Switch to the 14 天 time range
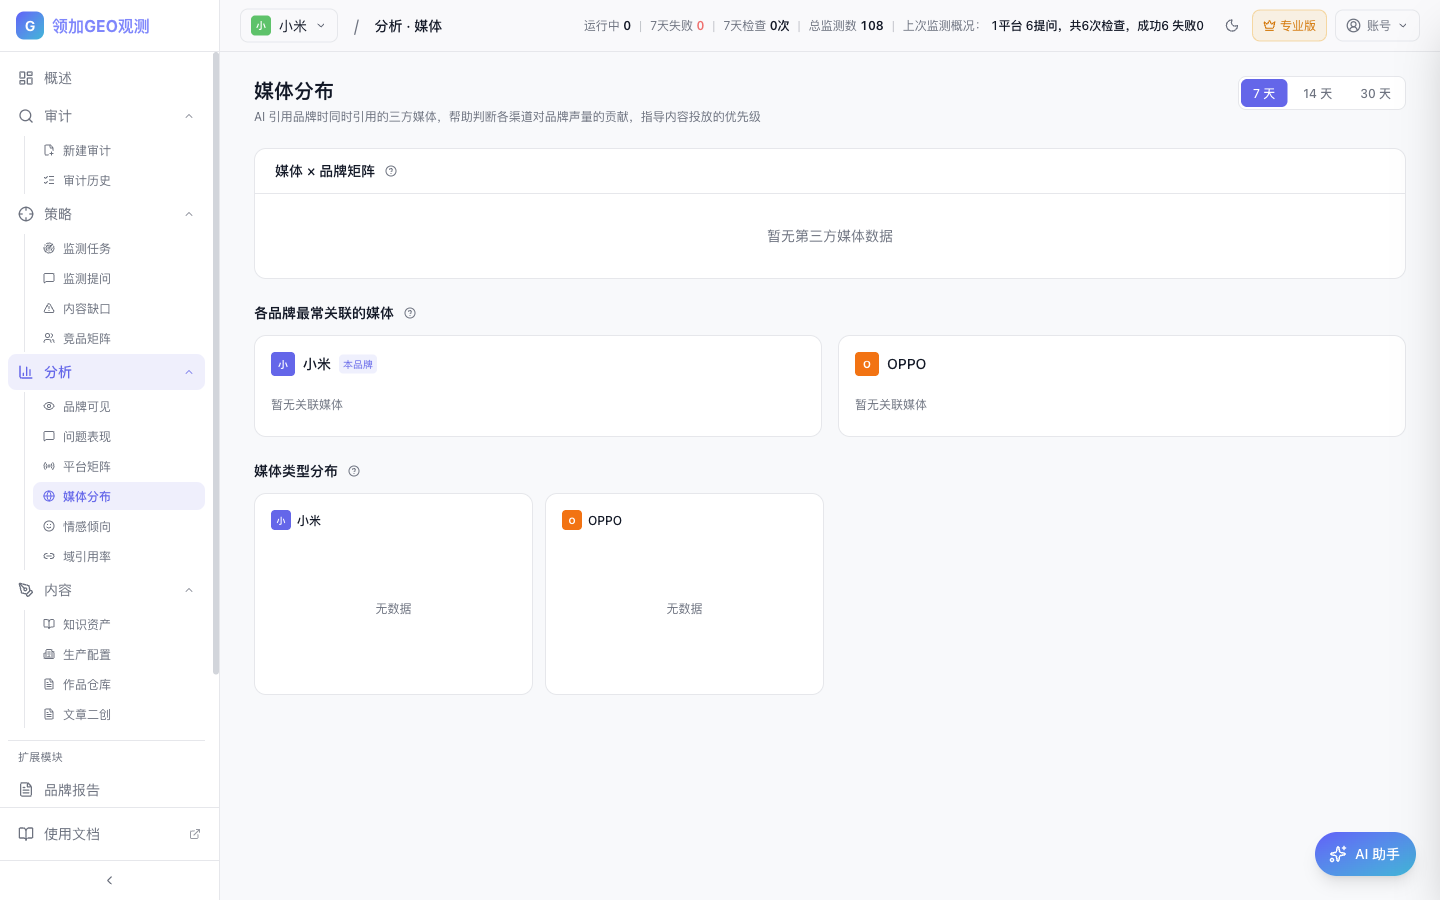Image resolution: width=1440 pixels, height=900 pixels. [1317, 93]
